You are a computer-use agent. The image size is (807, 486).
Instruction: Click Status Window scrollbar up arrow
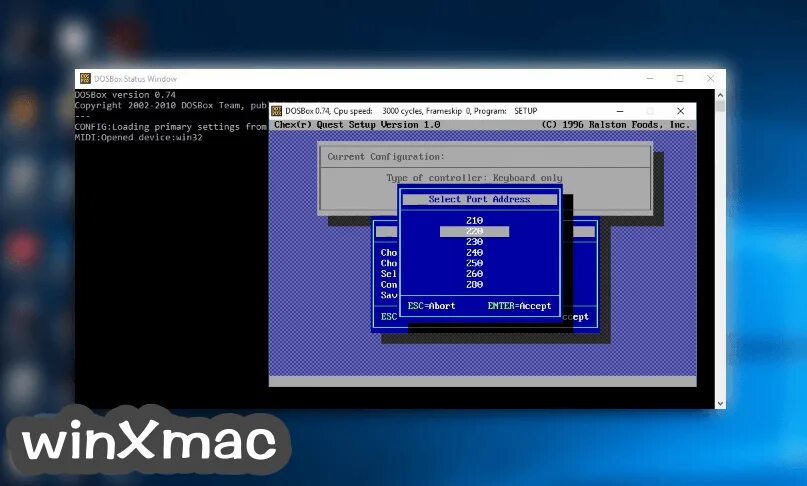coord(720,95)
